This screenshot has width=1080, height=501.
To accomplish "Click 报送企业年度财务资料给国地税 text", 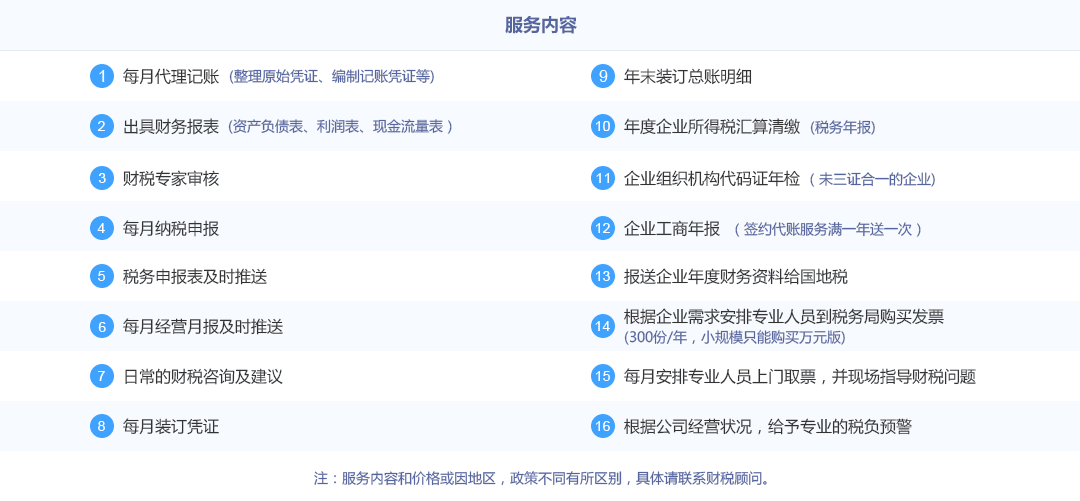I will (x=736, y=276).
